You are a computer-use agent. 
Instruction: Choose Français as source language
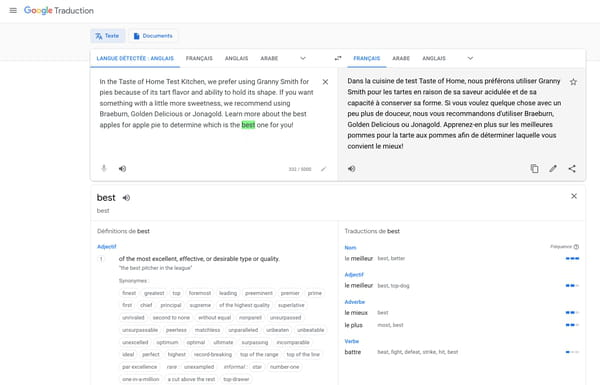[x=199, y=59]
